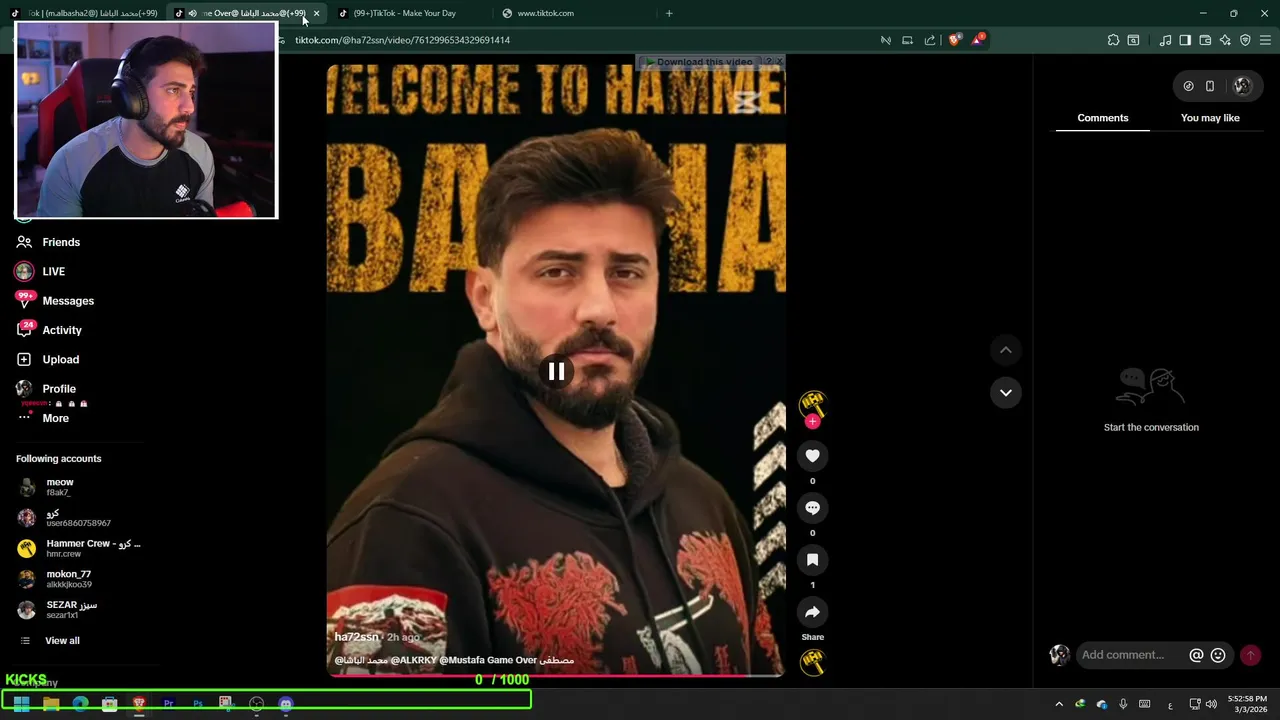
Task: Open followed account Hammer Crew
Action: click(80, 548)
